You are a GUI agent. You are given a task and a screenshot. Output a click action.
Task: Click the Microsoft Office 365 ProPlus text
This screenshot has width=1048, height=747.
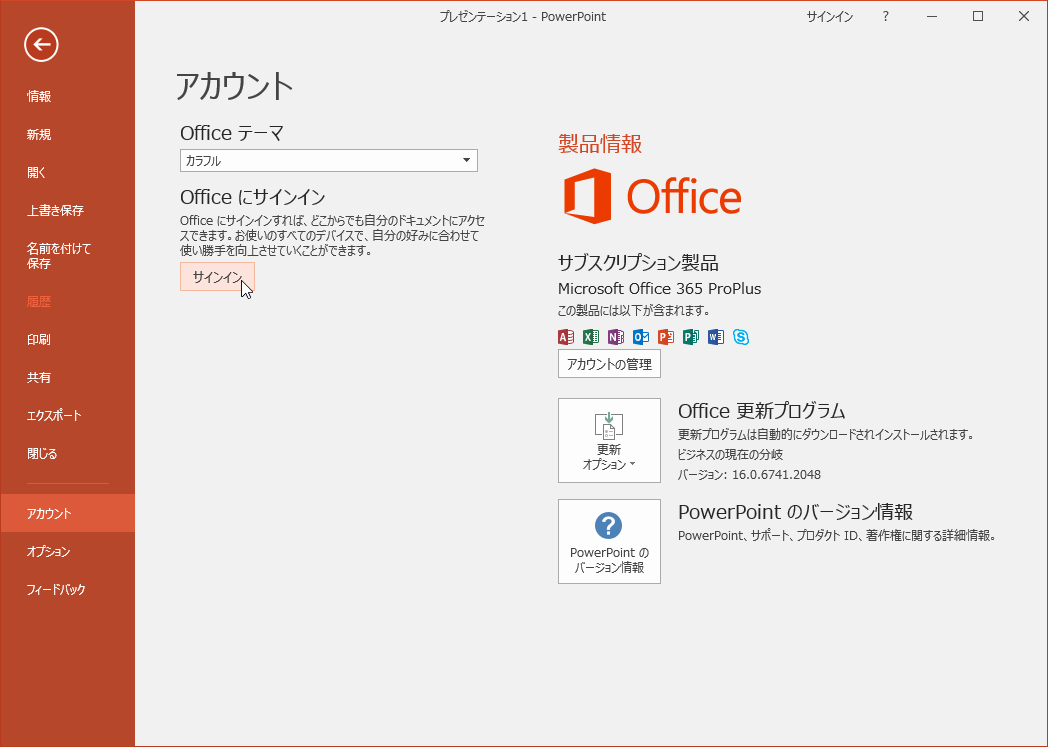pyautogui.click(x=659, y=289)
